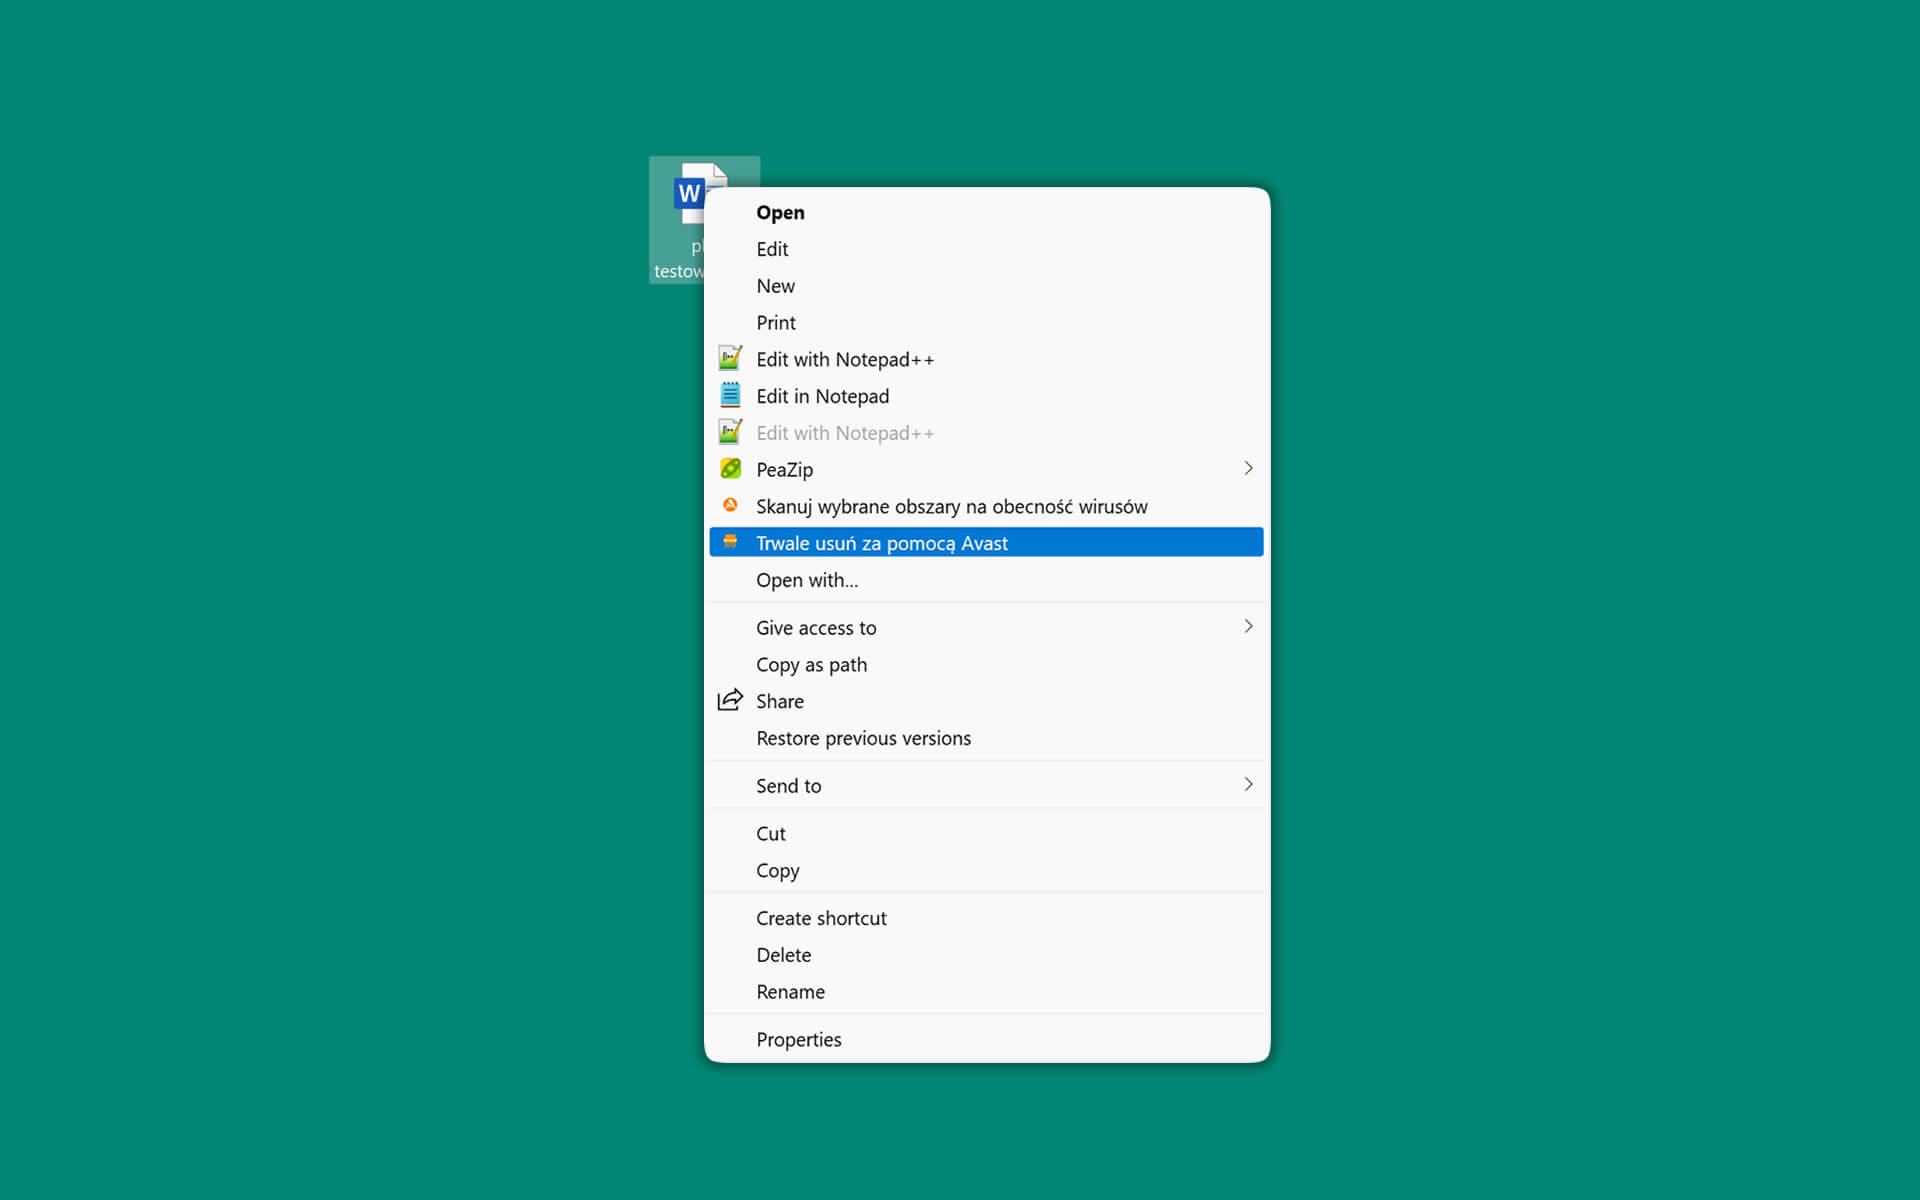This screenshot has height=1200, width=1920.
Task: Click the blue Notepad icon
Action: click(x=730, y=395)
